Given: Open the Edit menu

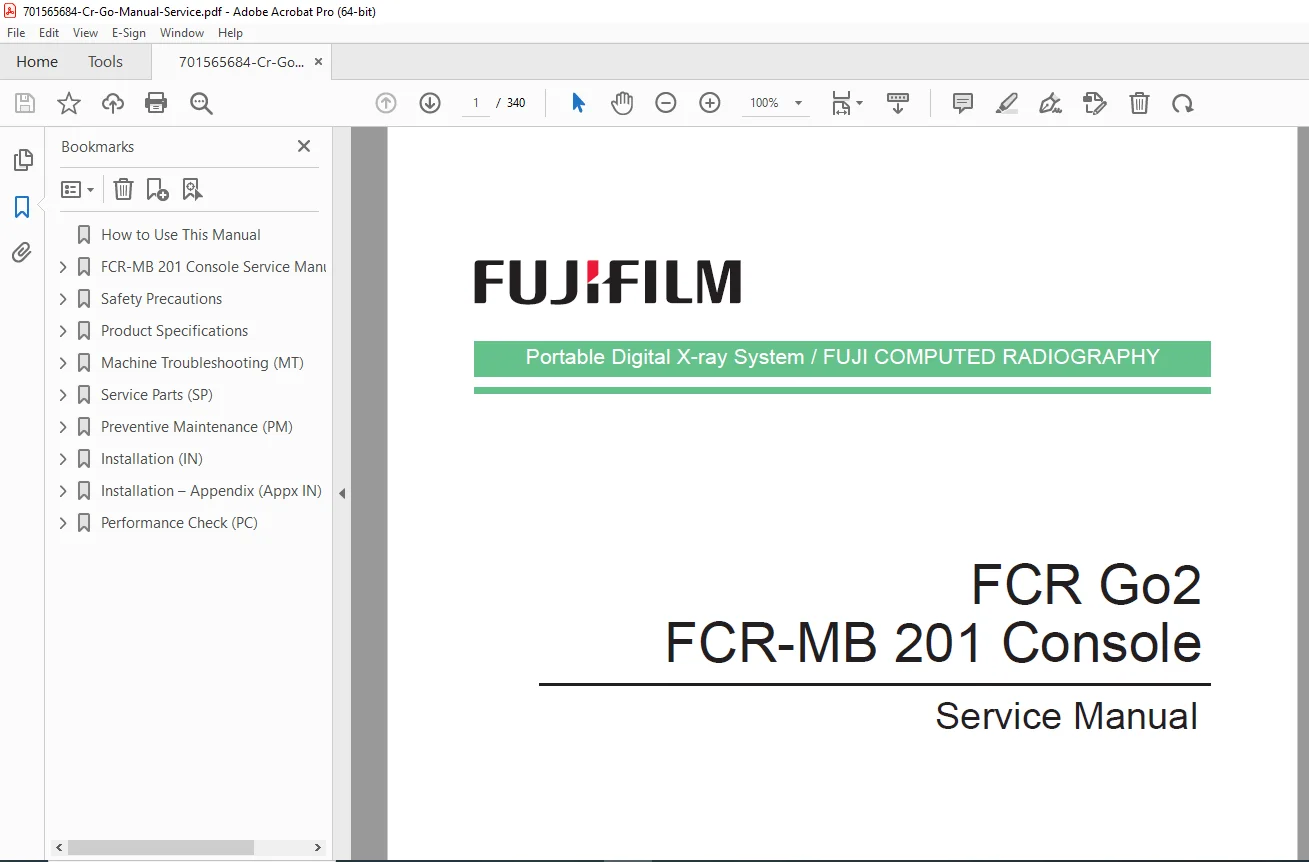Looking at the screenshot, I should tap(49, 33).
